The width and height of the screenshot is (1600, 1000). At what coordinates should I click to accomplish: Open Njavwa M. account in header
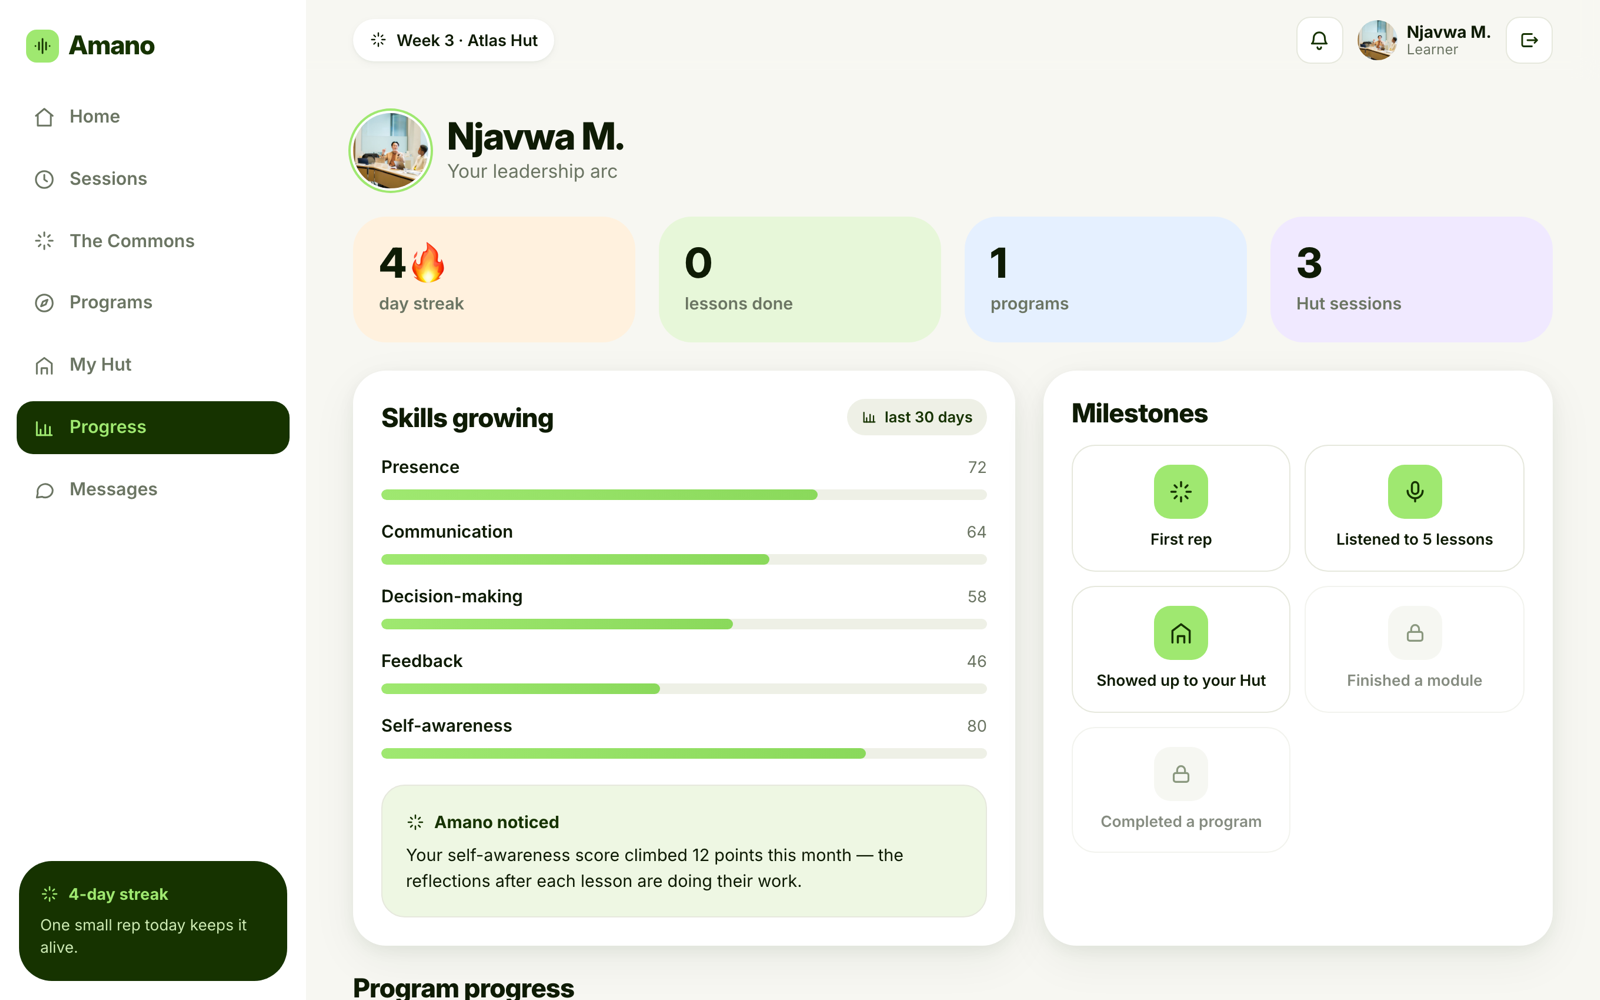tap(1424, 40)
